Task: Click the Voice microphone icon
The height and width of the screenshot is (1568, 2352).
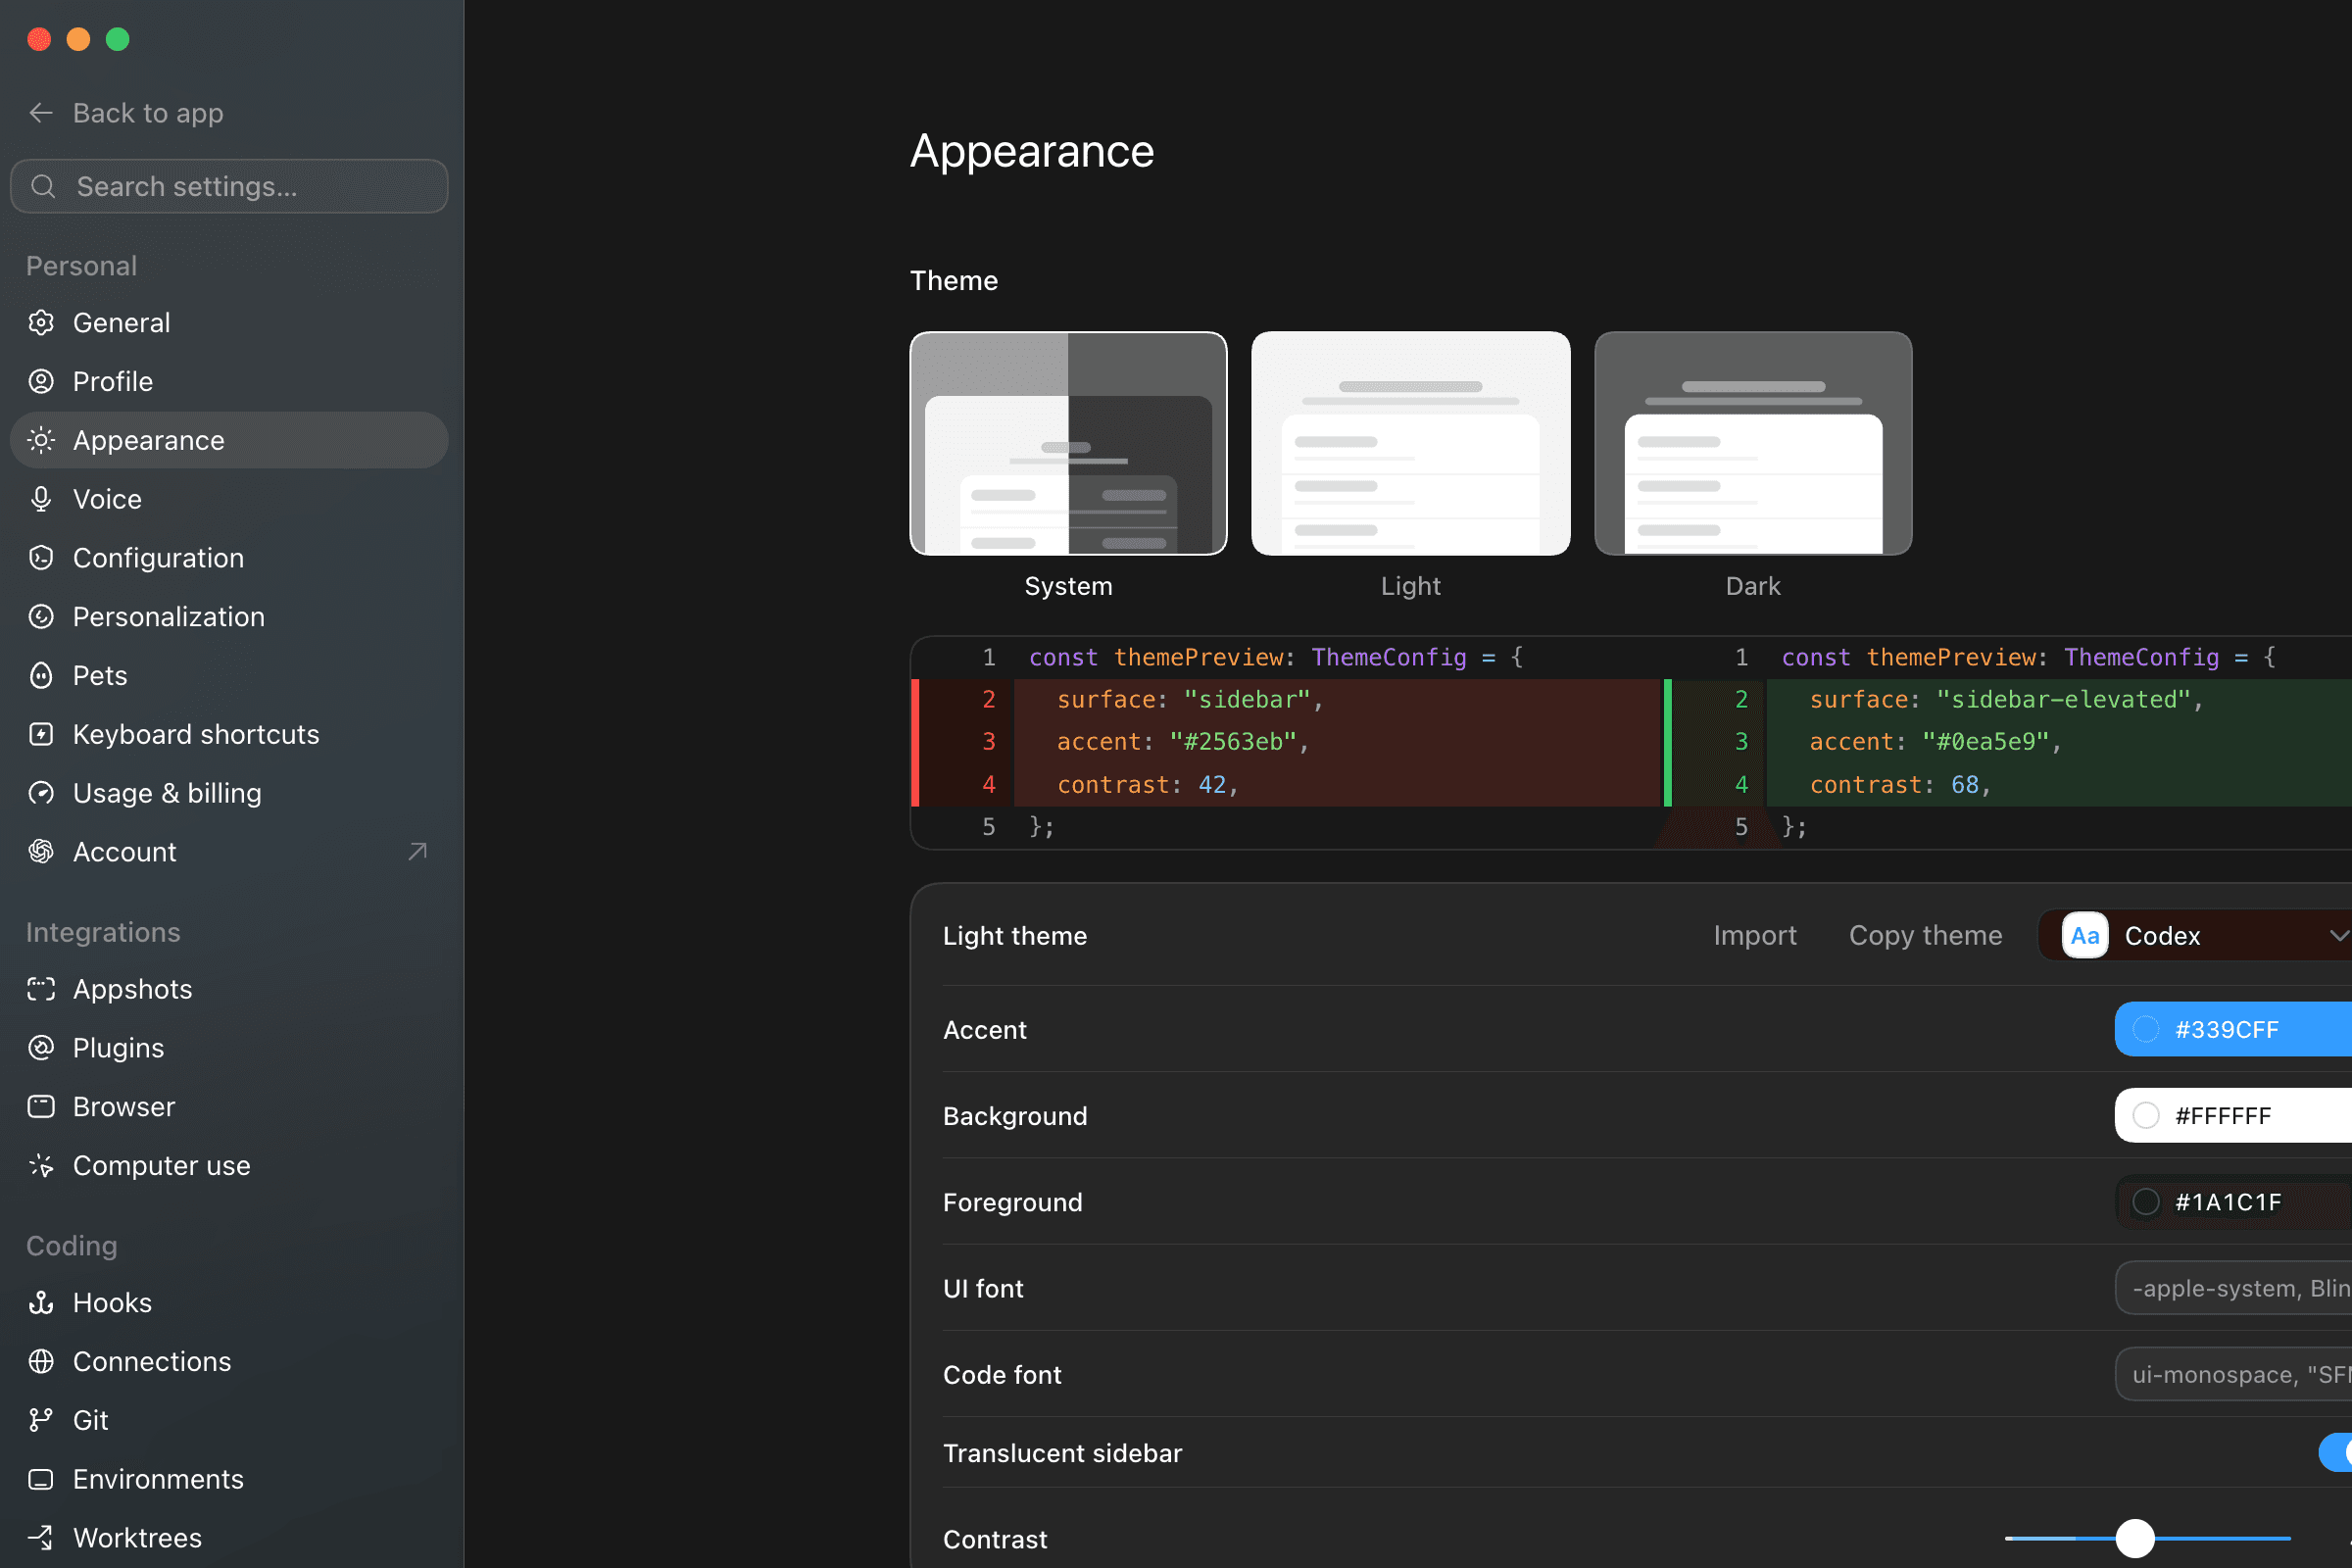Action: point(41,499)
